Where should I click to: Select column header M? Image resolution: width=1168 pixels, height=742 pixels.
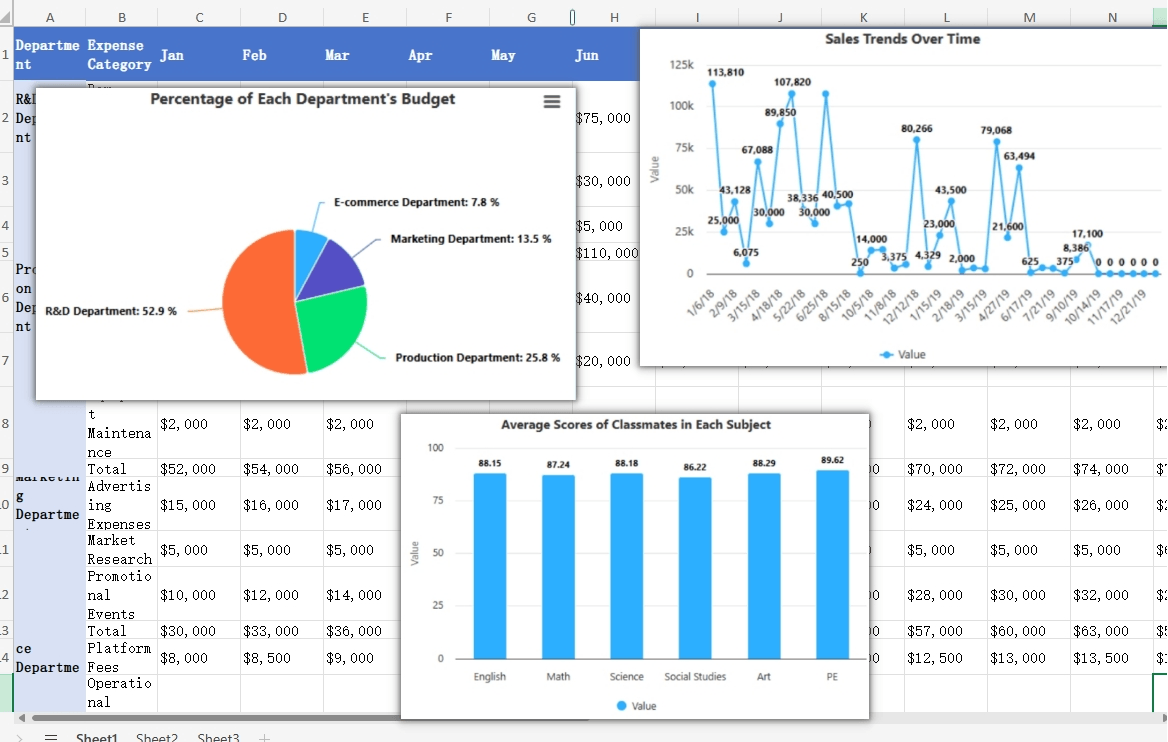1029,17
